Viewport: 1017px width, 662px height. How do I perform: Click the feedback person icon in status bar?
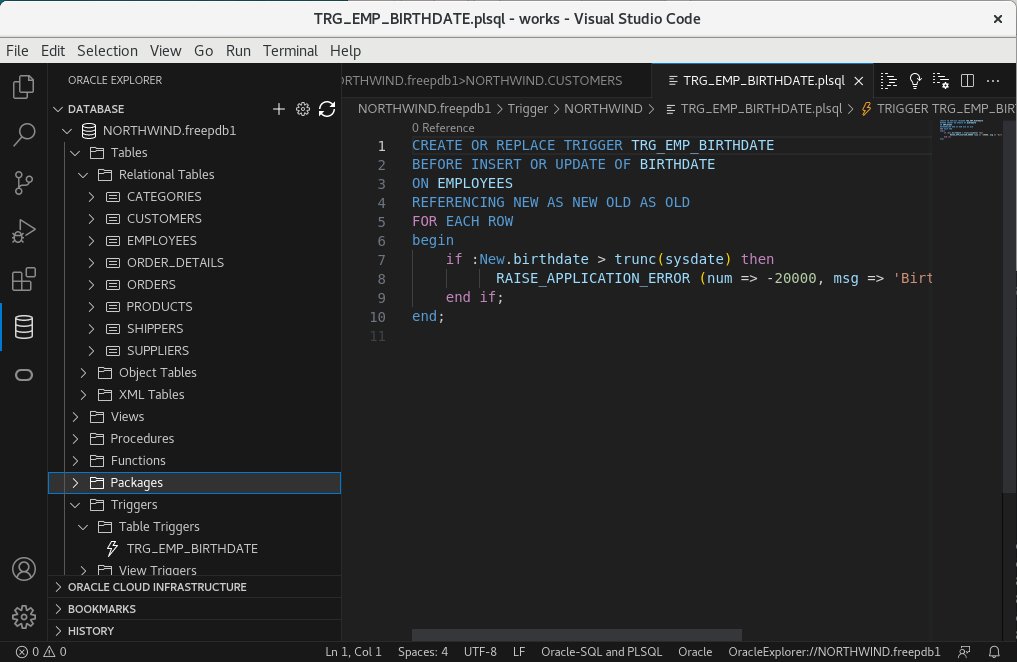point(964,652)
